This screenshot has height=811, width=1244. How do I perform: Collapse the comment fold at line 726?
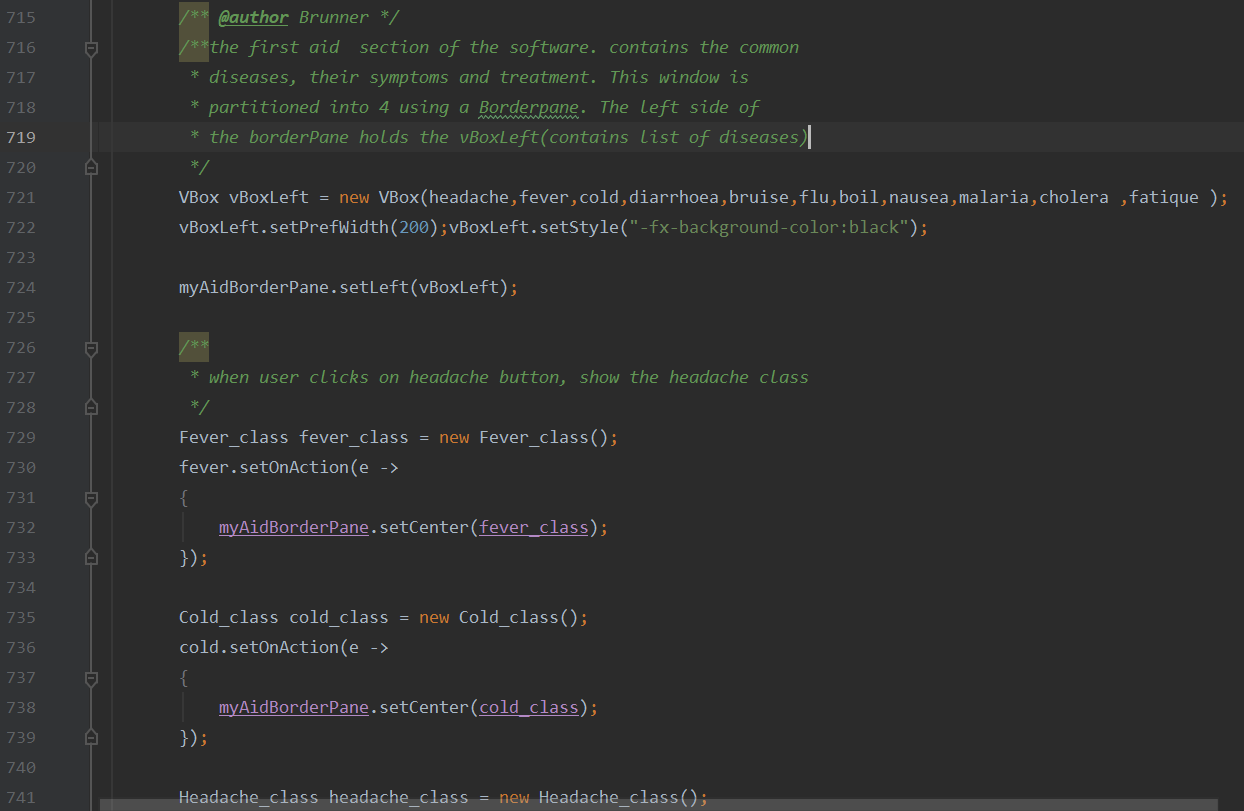click(91, 347)
